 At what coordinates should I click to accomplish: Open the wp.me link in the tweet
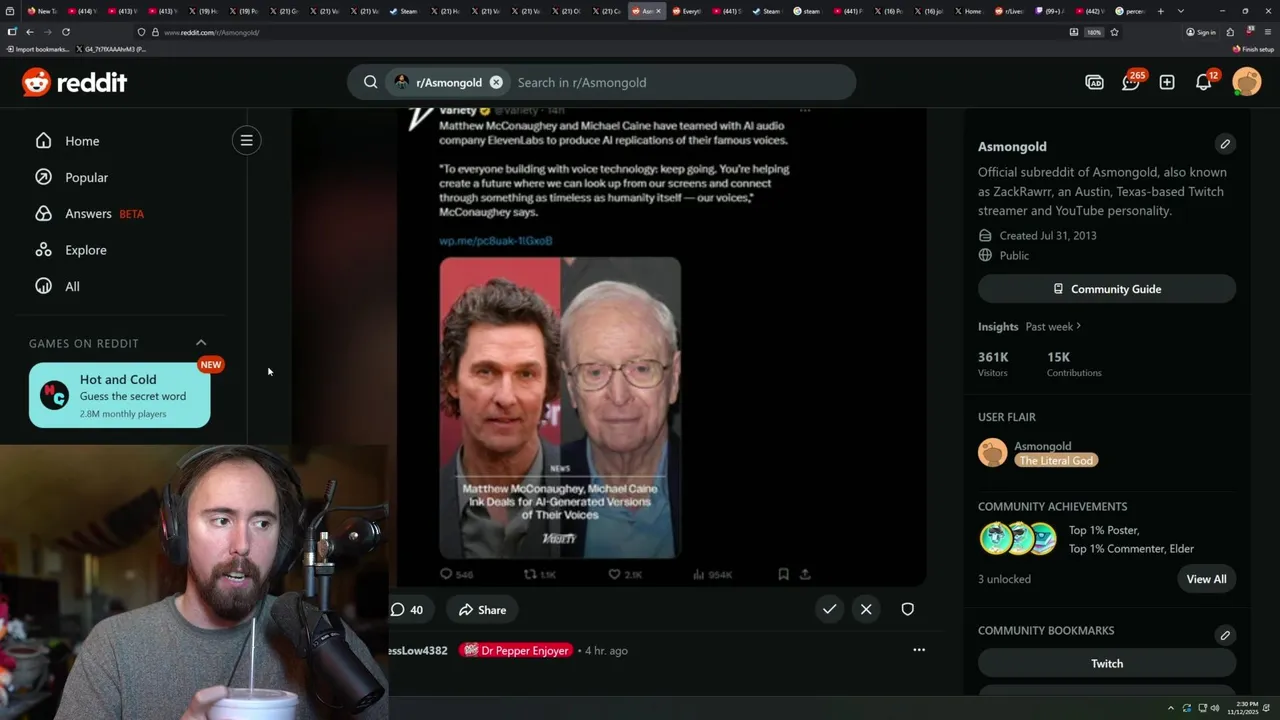496,240
